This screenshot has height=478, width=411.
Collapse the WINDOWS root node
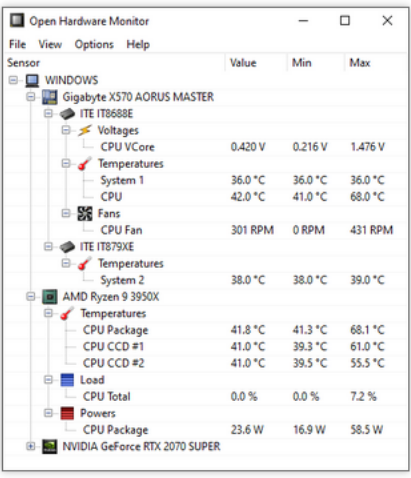13,80
